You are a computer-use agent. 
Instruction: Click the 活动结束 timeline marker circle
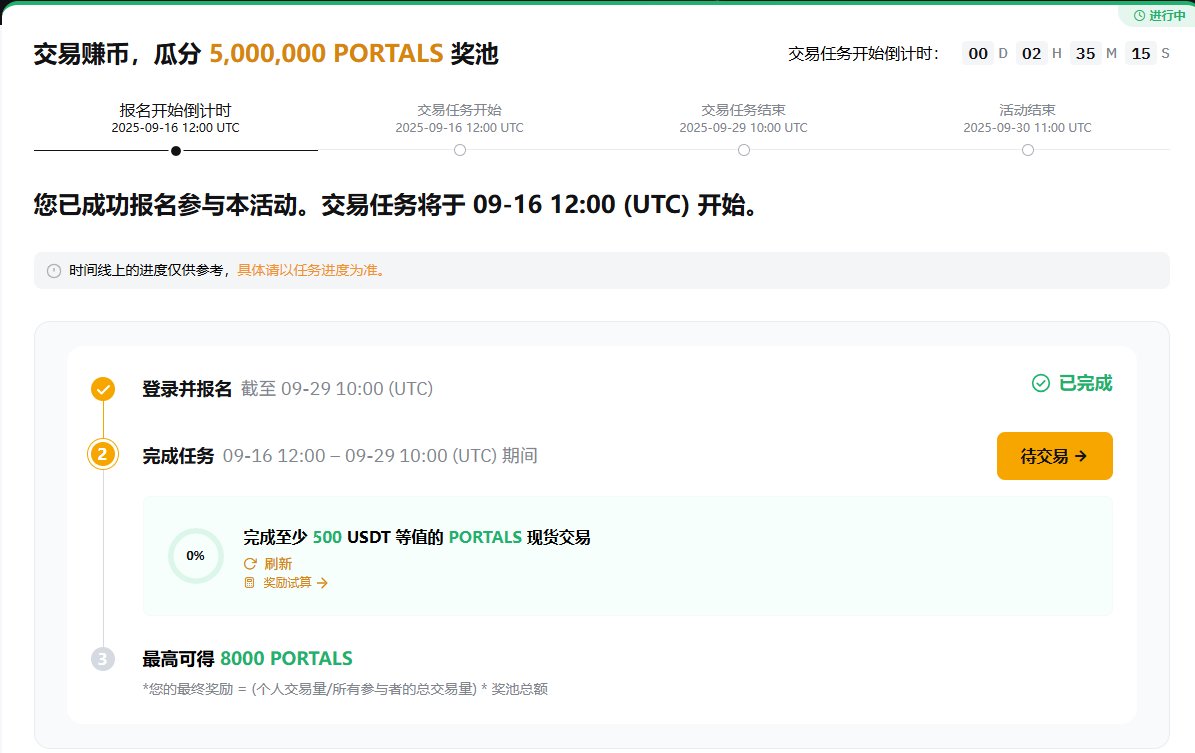pos(1027,150)
